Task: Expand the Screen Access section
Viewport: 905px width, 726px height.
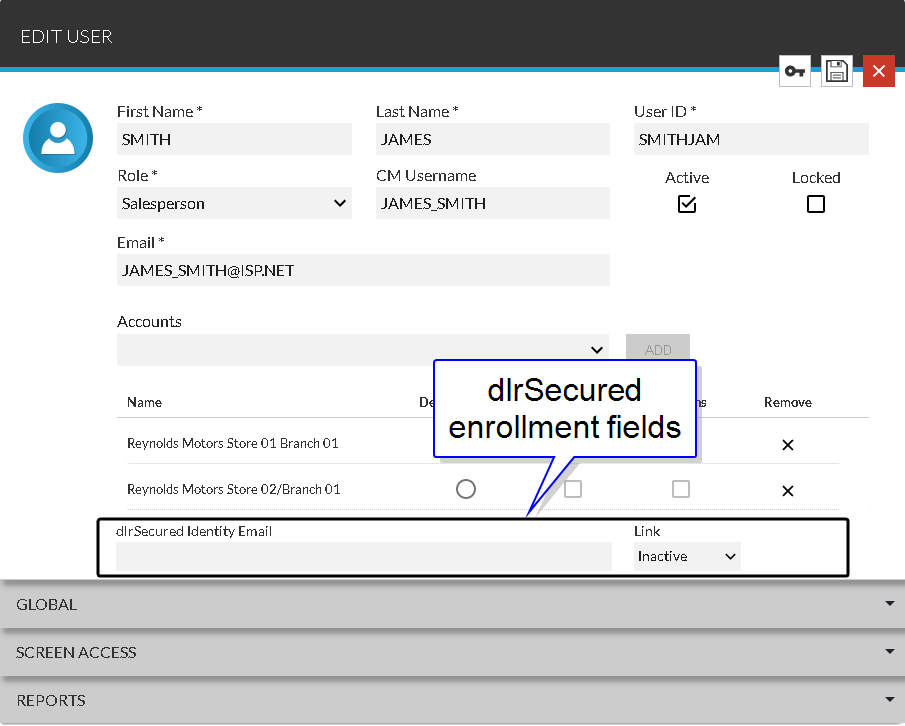Action: pyautogui.click(x=452, y=652)
